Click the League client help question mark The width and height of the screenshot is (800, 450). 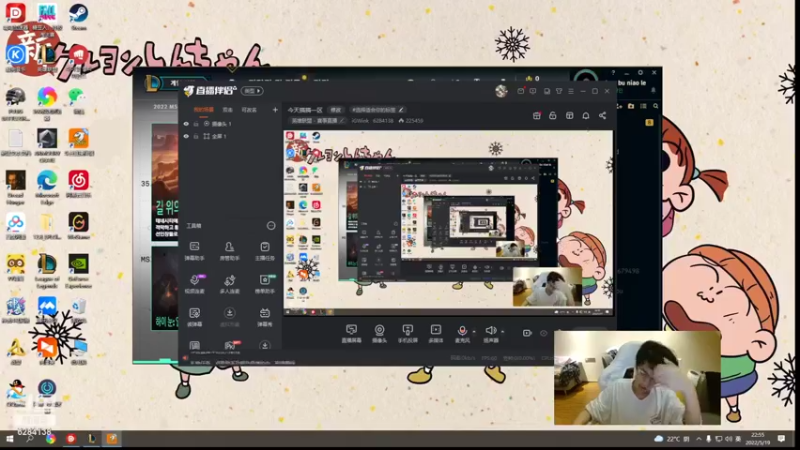pyautogui.click(x=613, y=73)
